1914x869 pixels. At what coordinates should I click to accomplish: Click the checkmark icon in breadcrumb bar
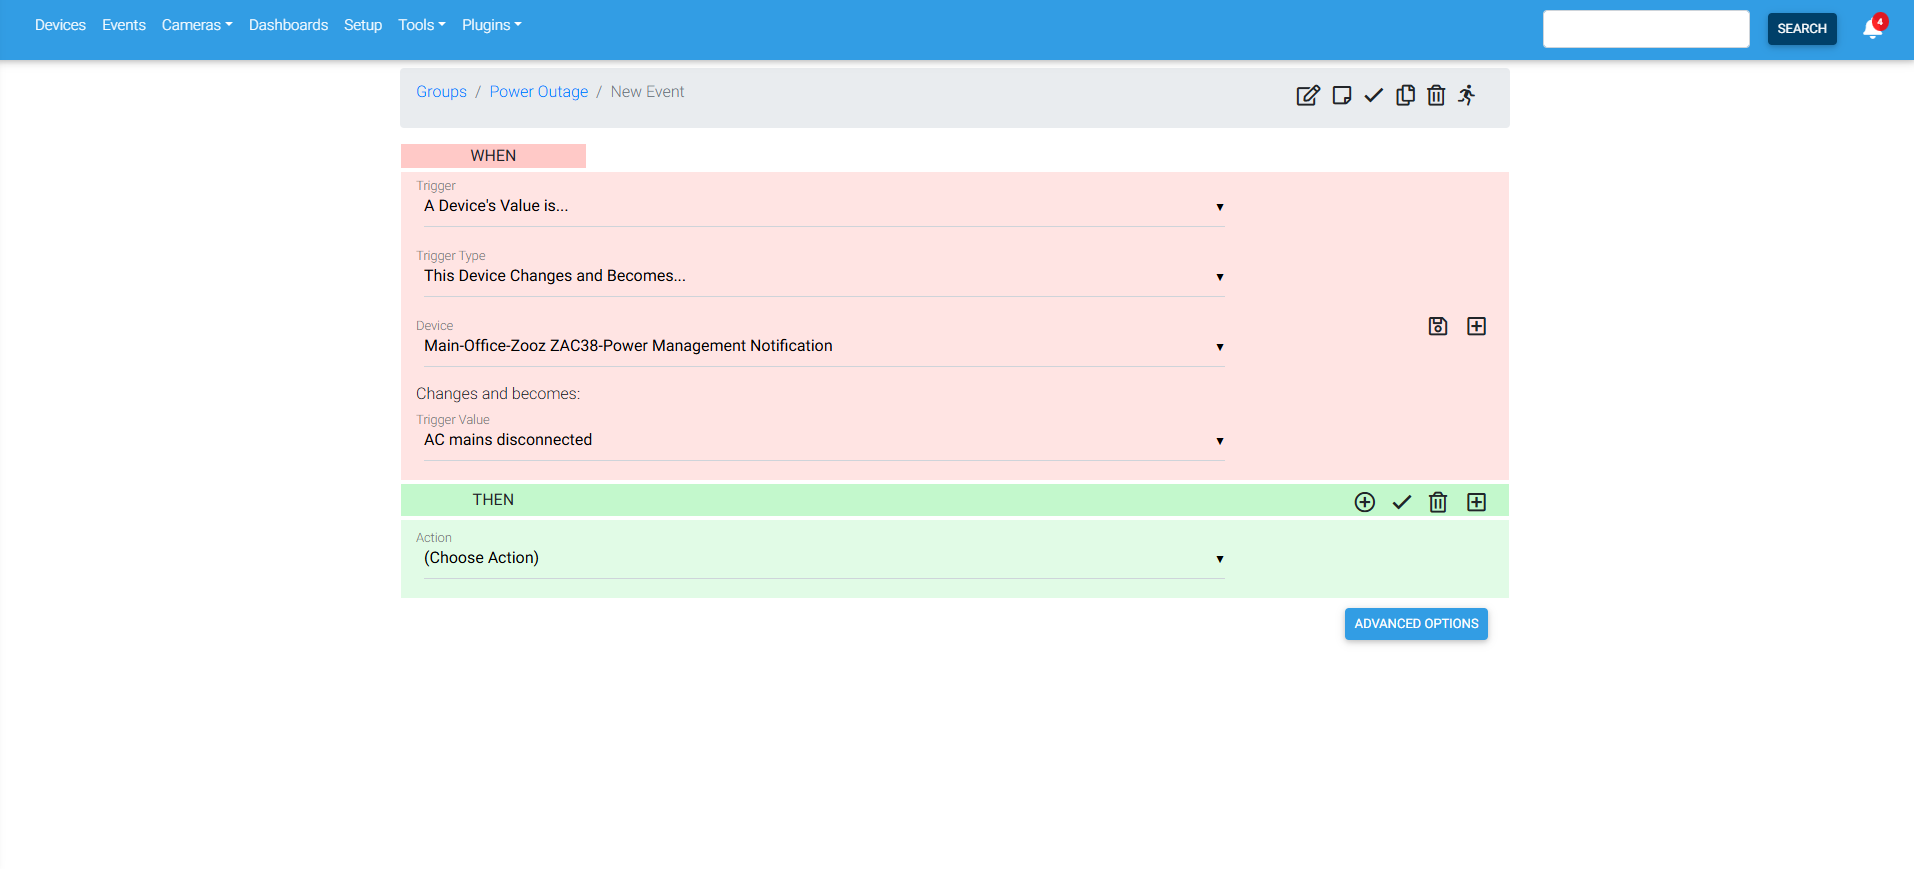[1374, 95]
